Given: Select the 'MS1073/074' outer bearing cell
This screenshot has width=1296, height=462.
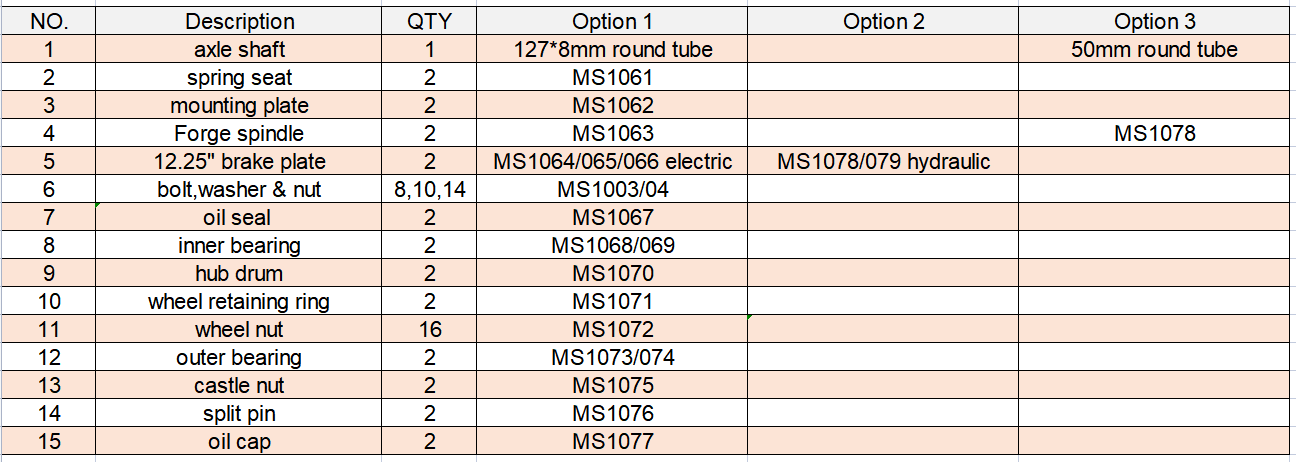Looking at the screenshot, I should point(612,357).
